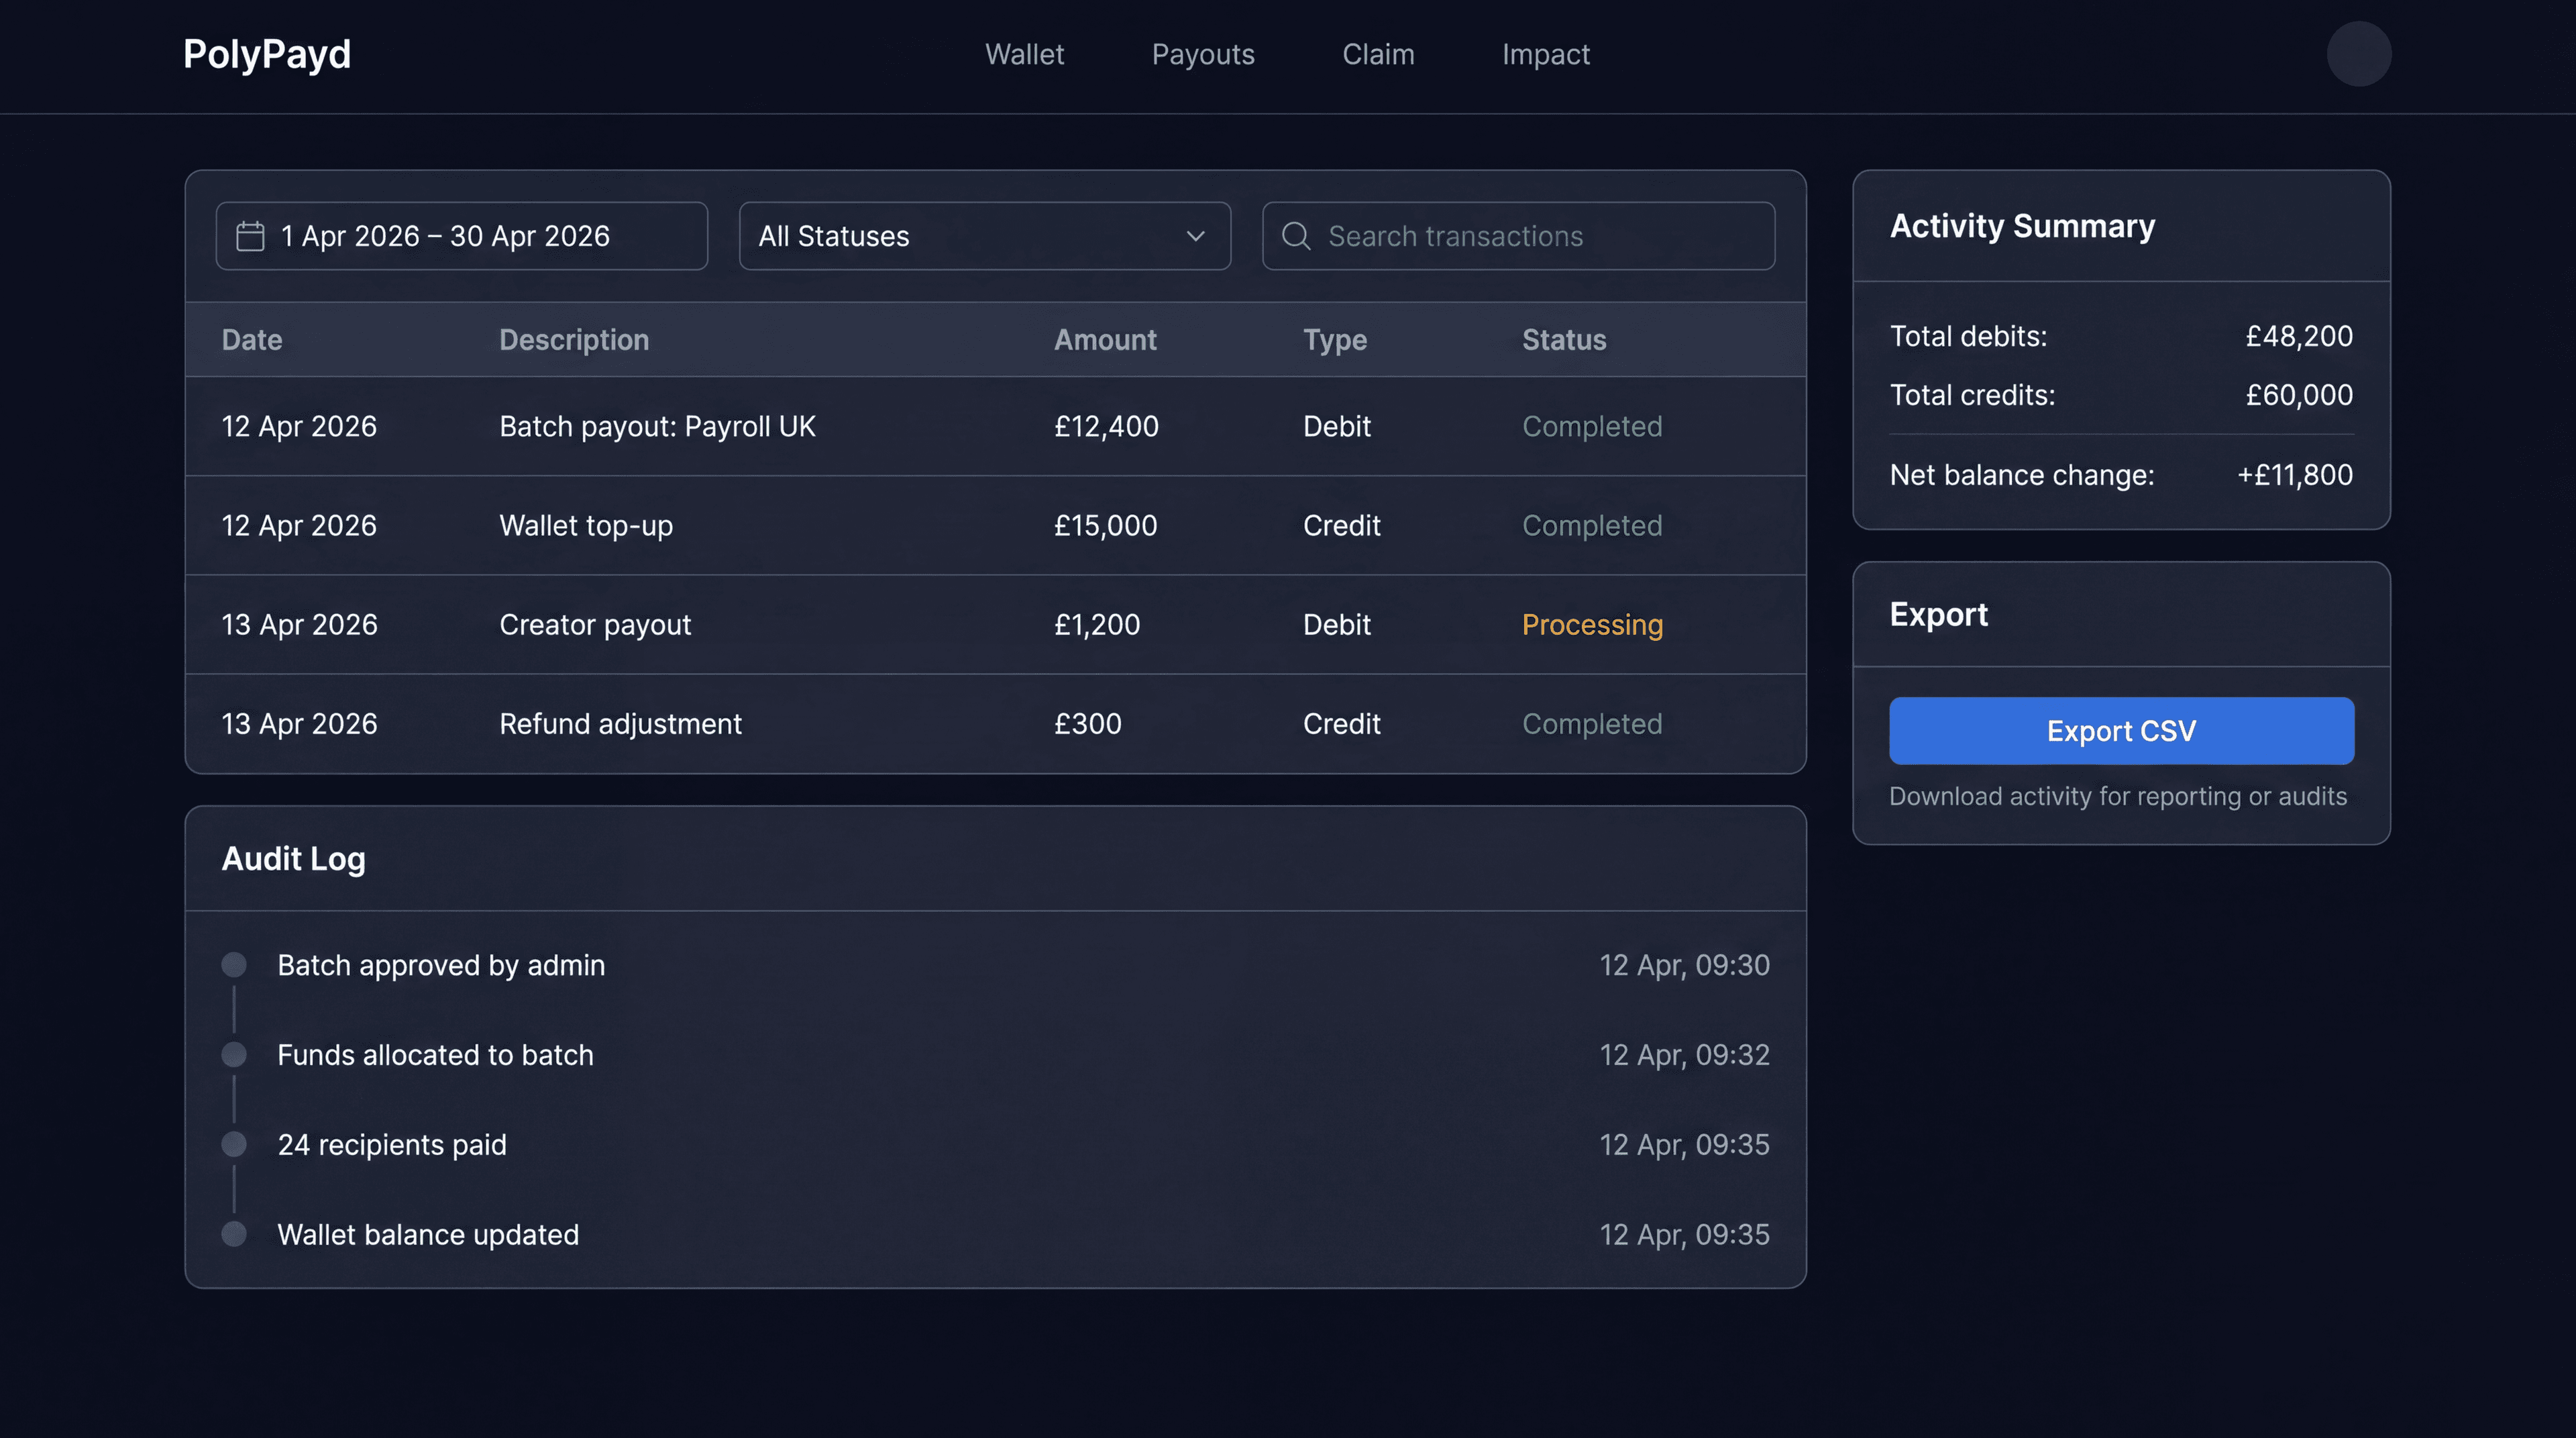Image resolution: width=2576 pixels, height=1438 pixels.
Task: Click the PolyPayd logo
Action: pos(266,54)
